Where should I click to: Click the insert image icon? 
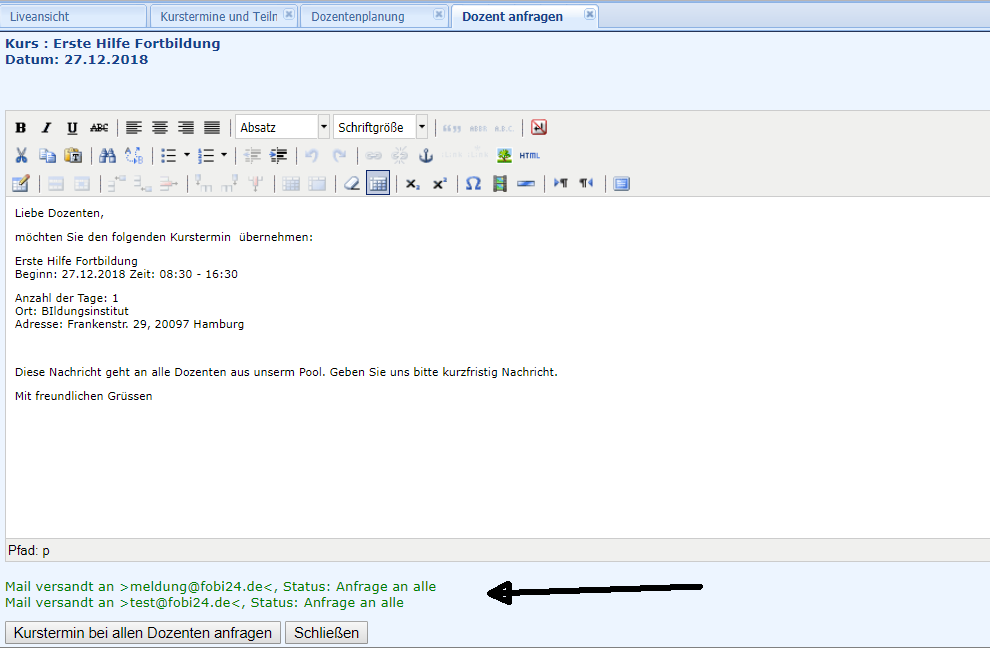point(504,156)
